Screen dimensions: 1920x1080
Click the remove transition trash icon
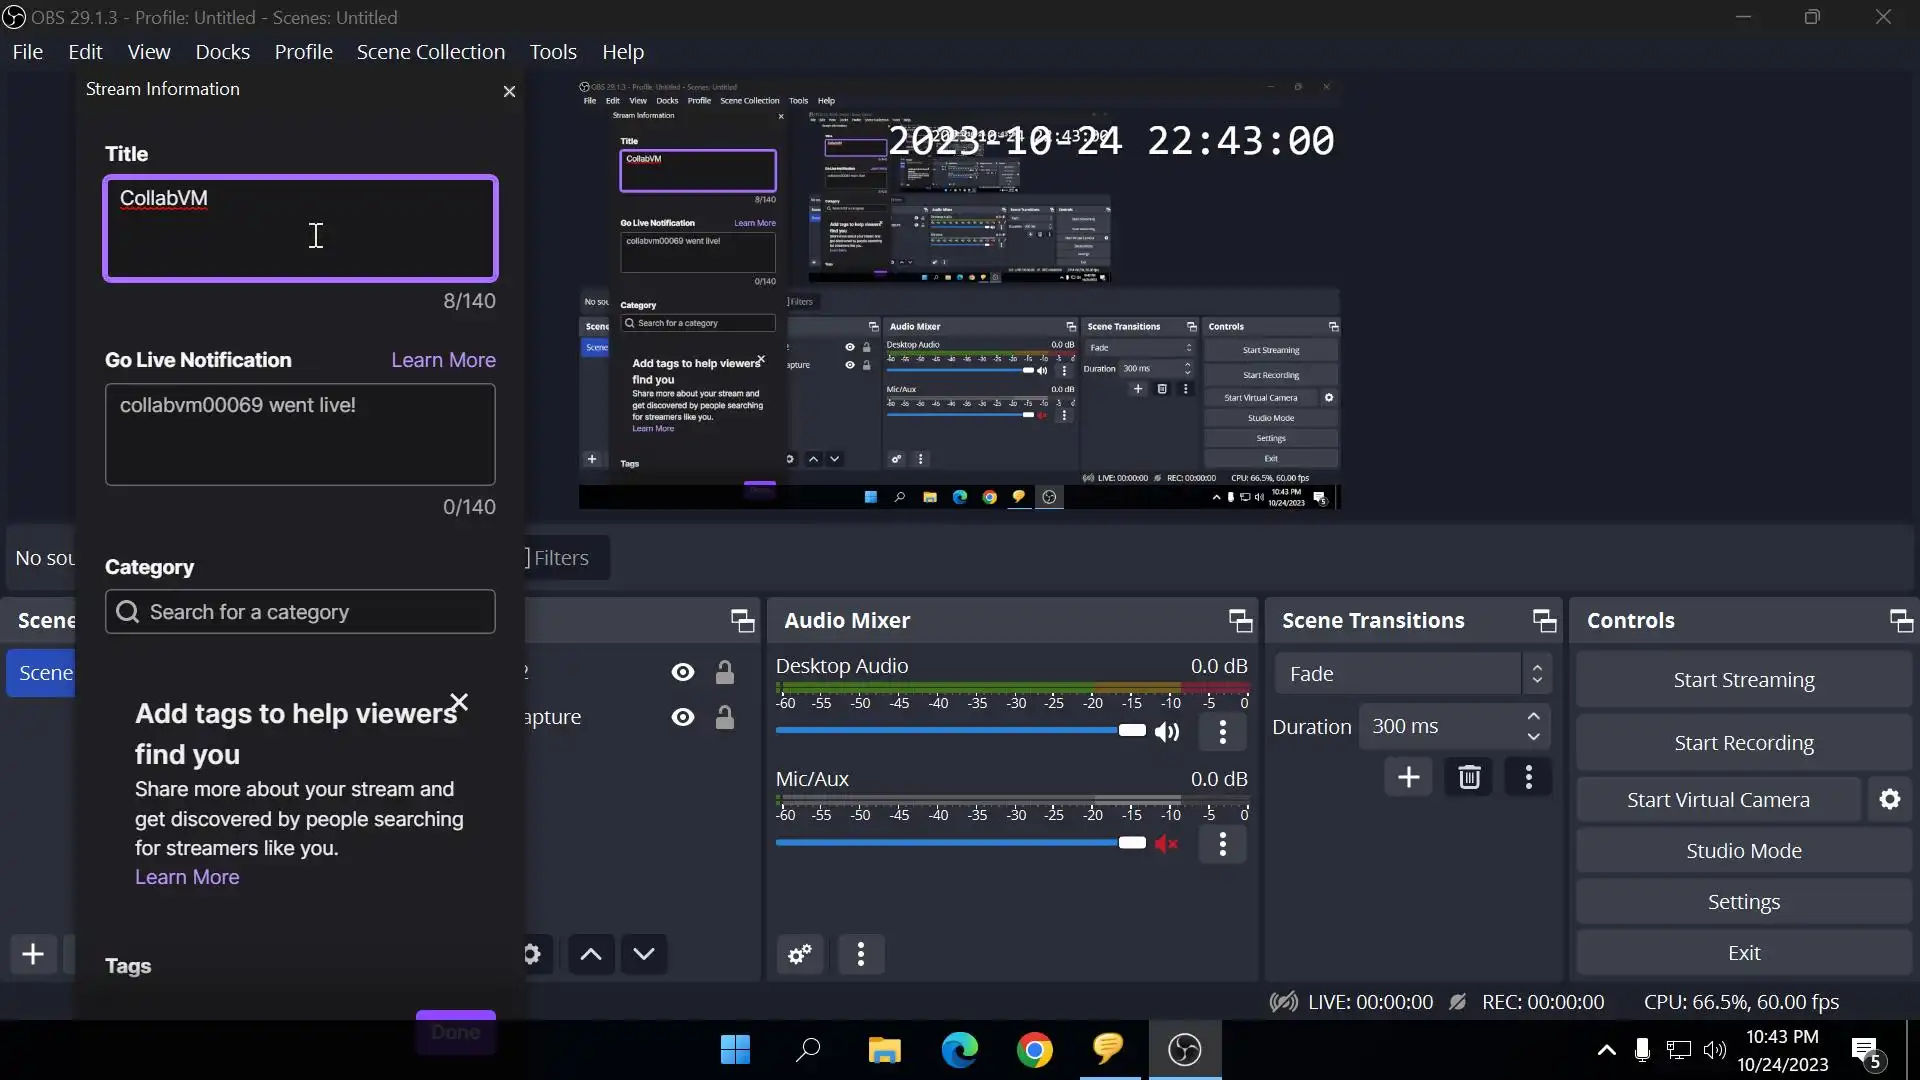[x=1468, y=777]
